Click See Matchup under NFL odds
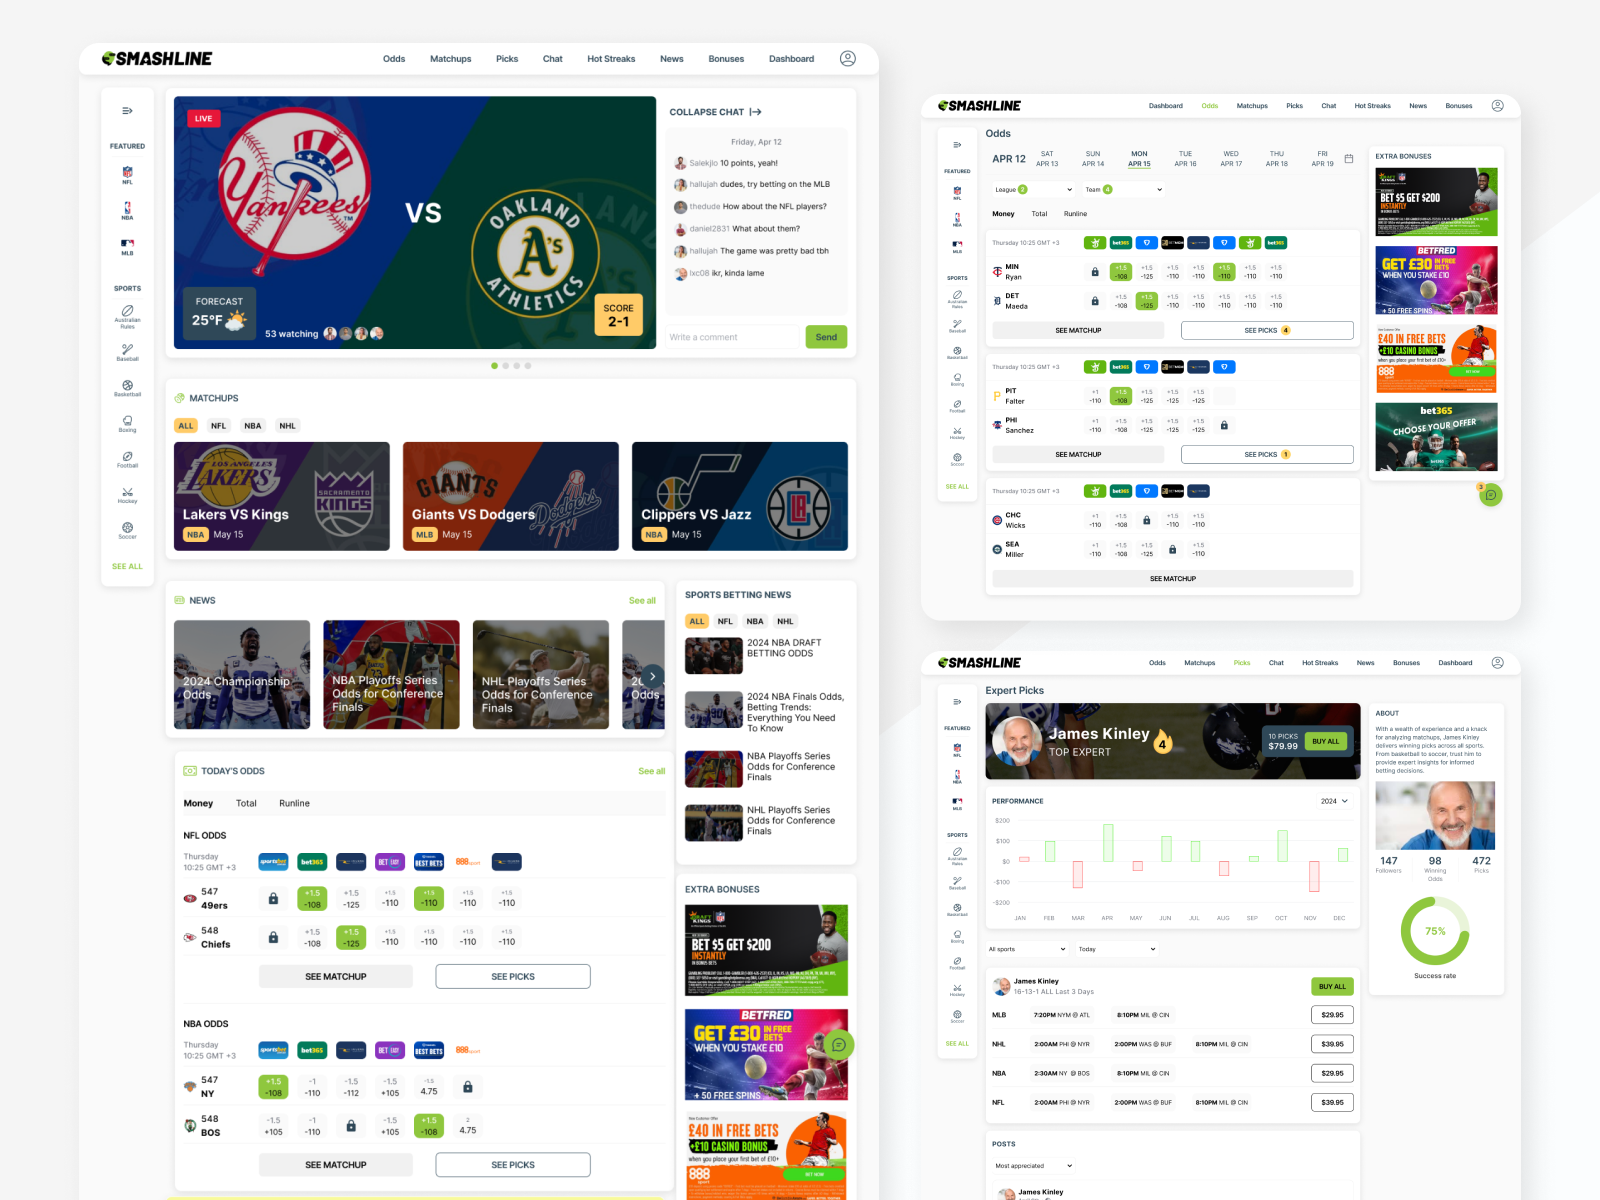Viewport: 1600px width, 1200px height. pos(336,977)
